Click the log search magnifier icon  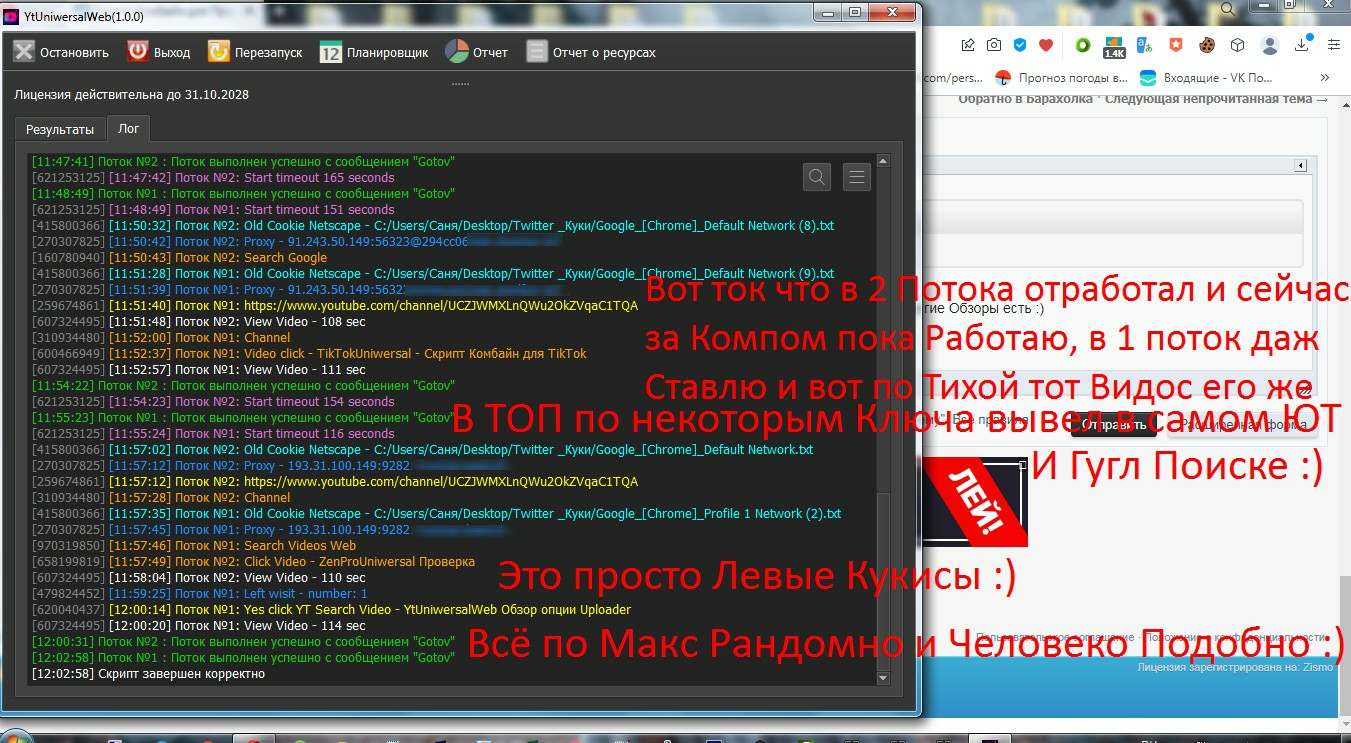pos(816,176)
